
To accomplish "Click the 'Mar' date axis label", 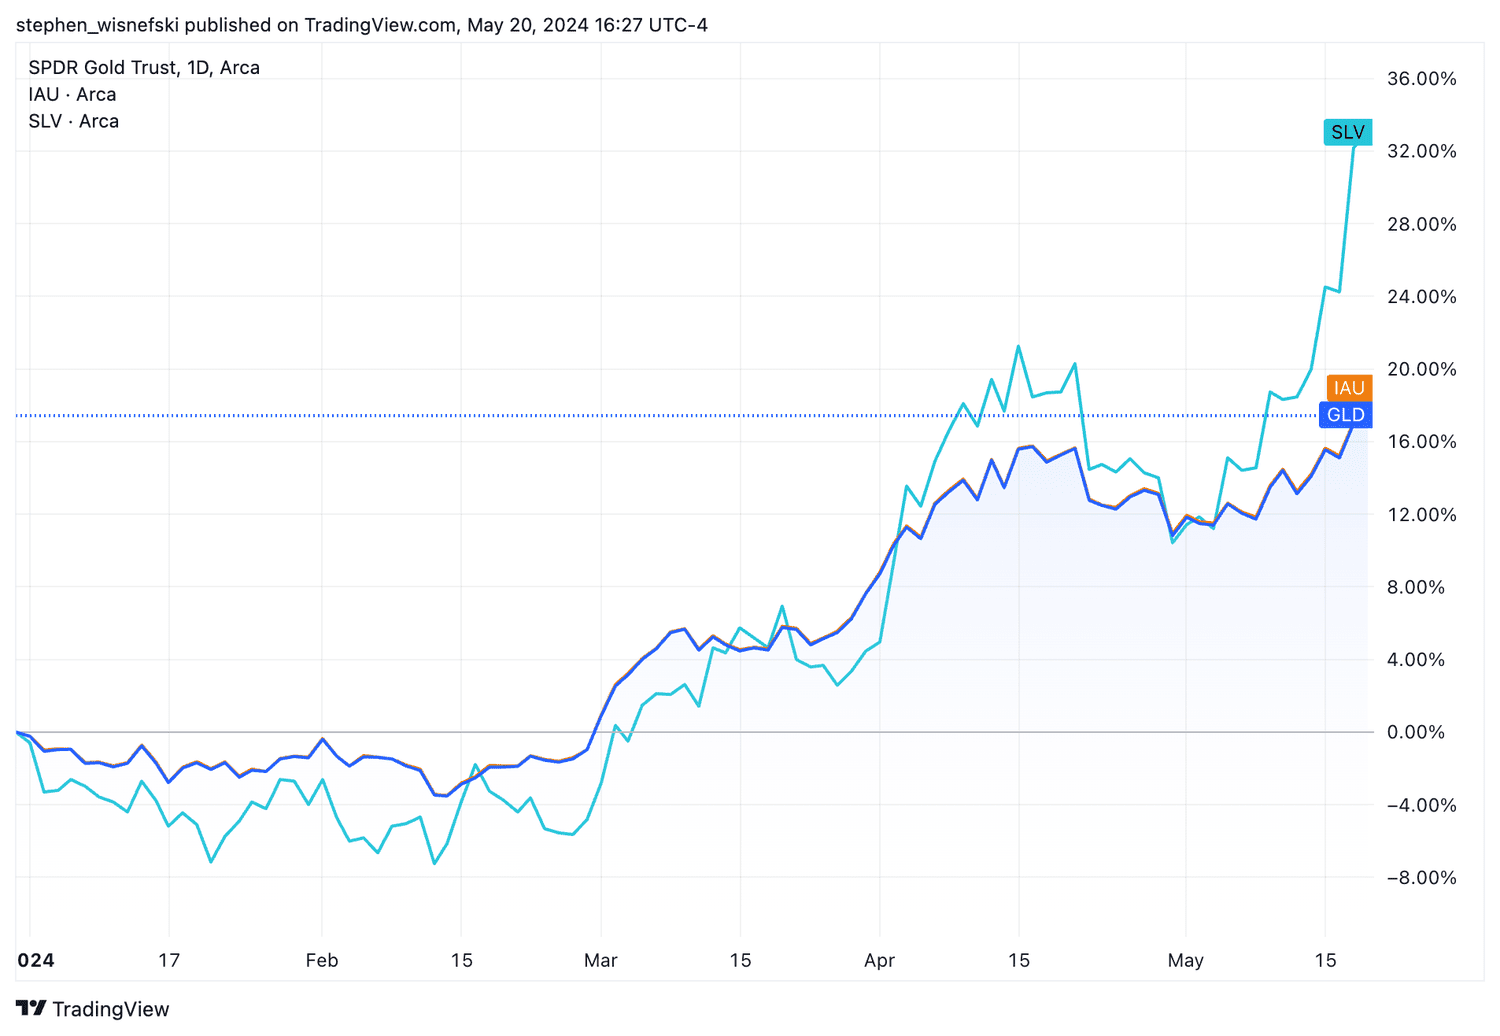I will tap(601, 960).
